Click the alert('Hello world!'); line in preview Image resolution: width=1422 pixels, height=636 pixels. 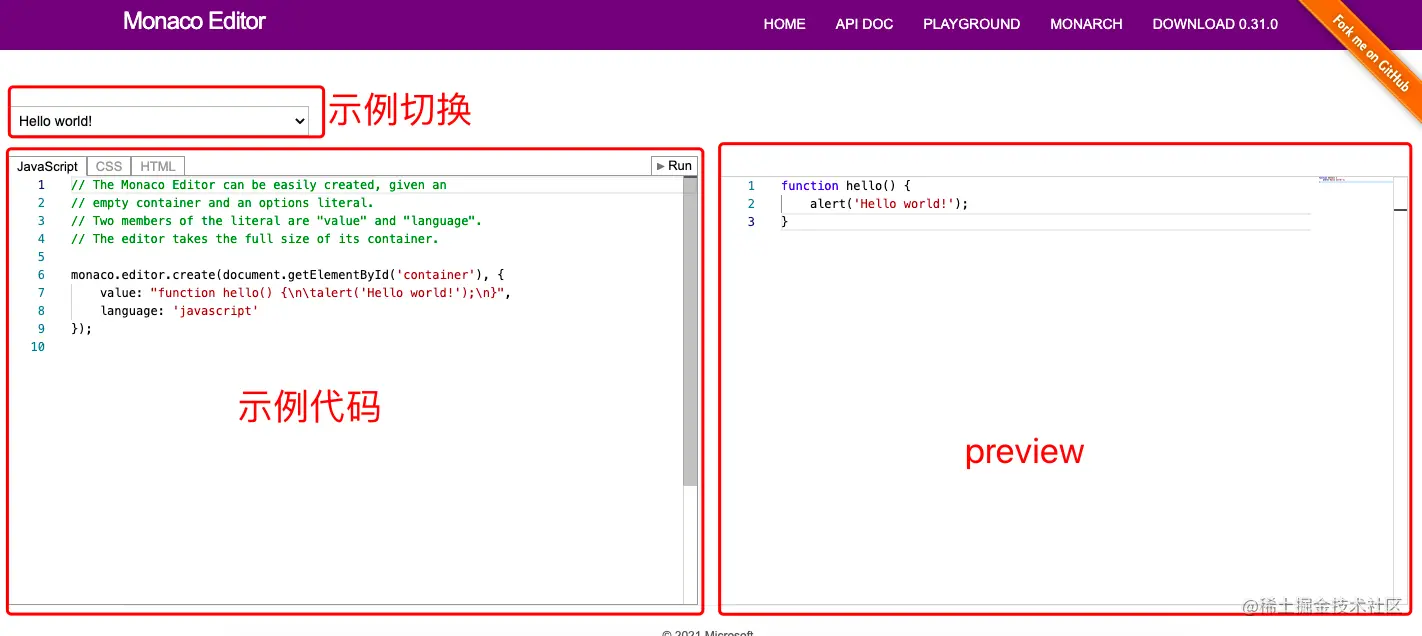pos(890,204)
